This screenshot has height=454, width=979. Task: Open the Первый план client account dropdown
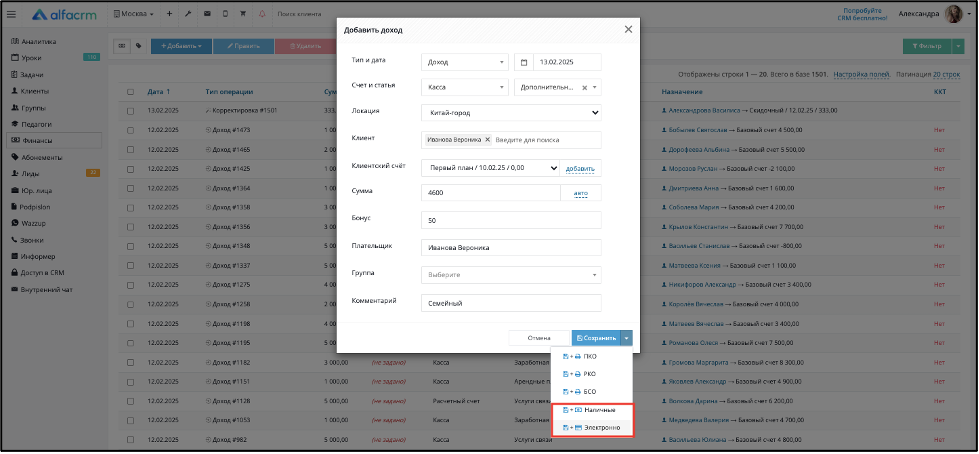[491, 168]
